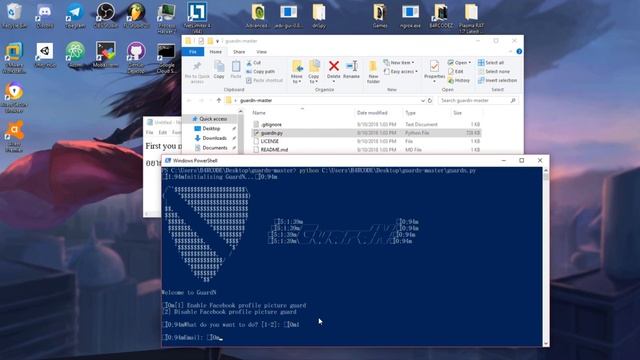Click Pin to Quick access button
The height and width of the screenshot is (360, 640).
[197, 72]
